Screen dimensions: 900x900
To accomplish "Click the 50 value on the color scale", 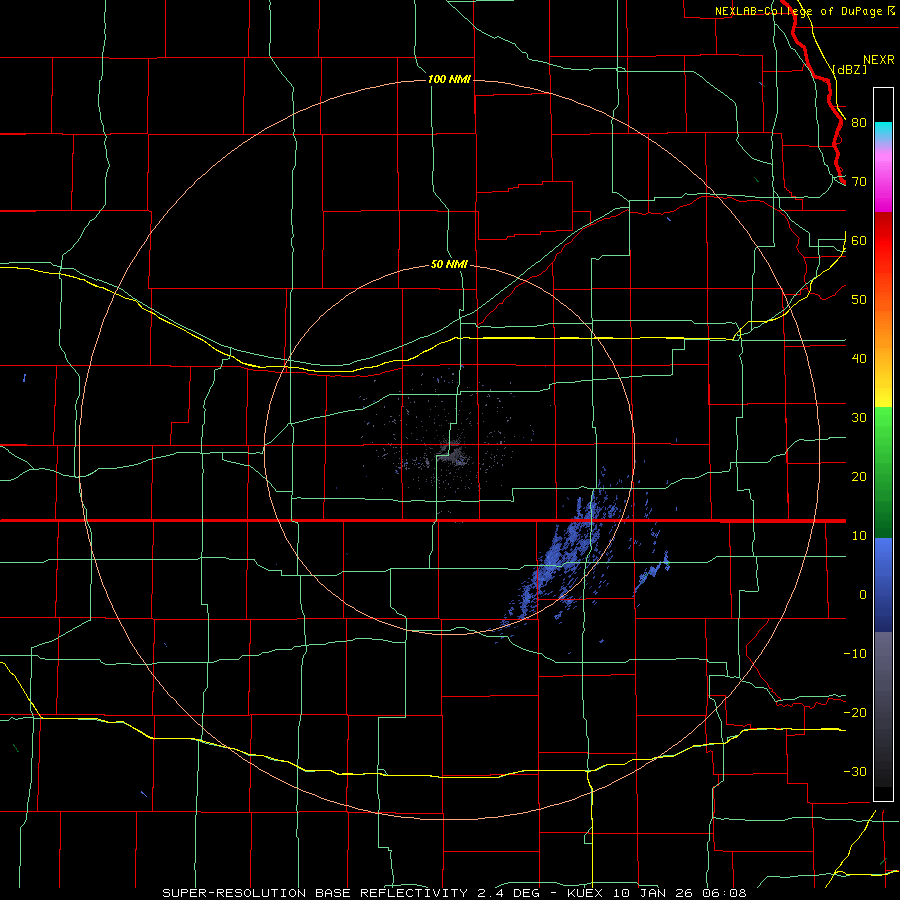I will click(859, 300).
